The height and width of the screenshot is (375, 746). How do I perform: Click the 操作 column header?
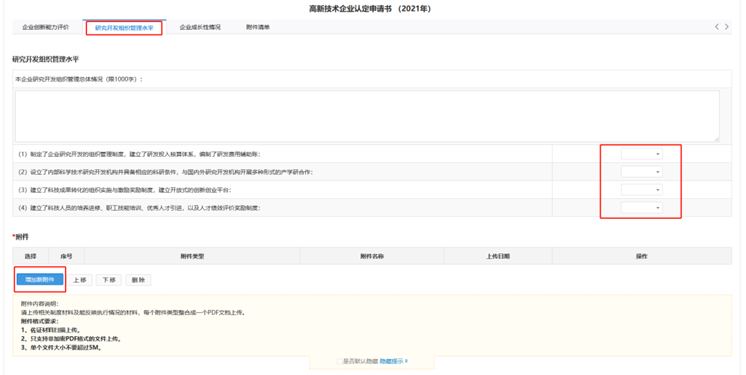642,256
